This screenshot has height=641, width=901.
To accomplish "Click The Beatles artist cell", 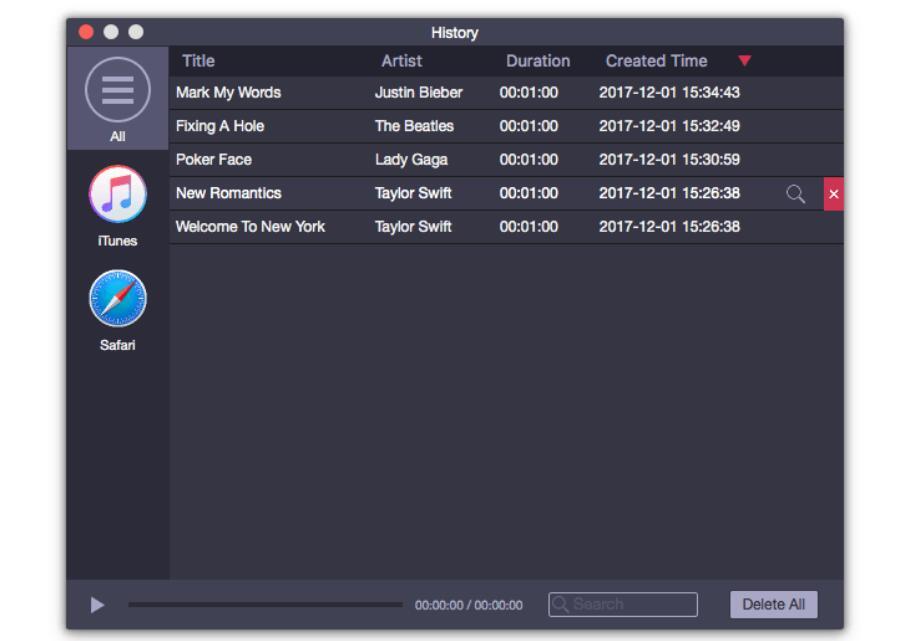I will coord(414,126).
